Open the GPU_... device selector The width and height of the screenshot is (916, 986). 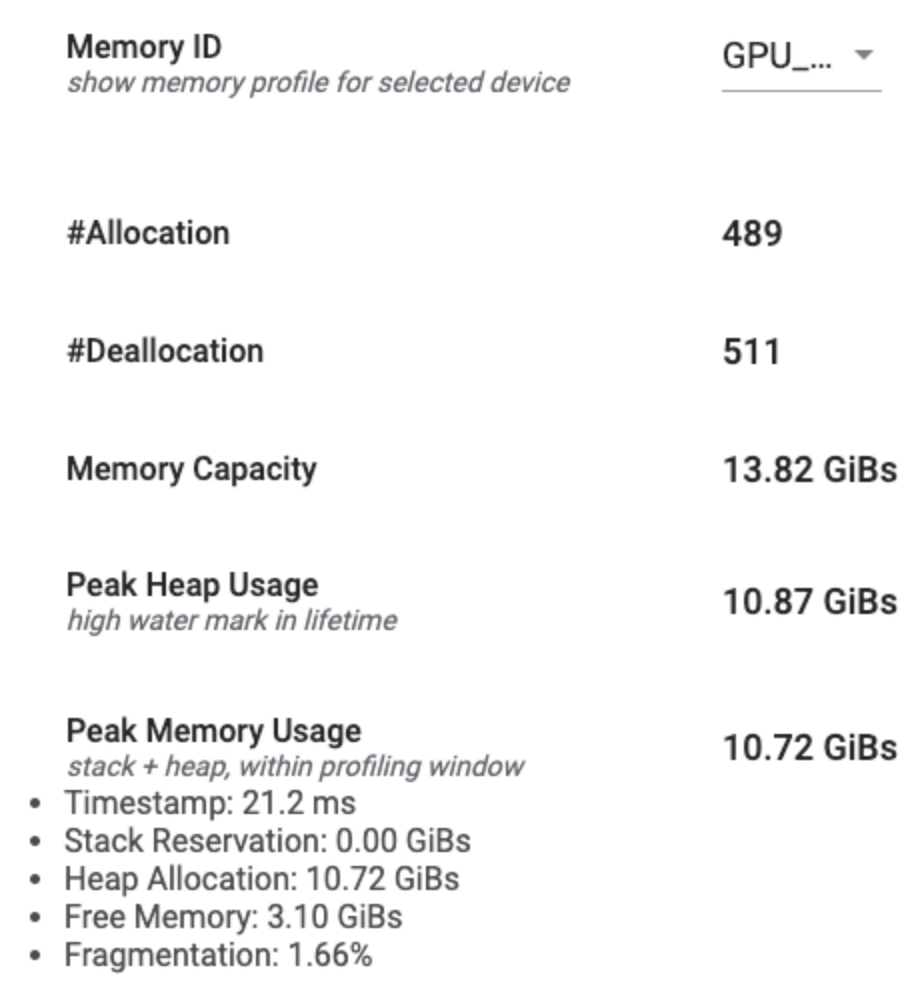tap(777, 56)
